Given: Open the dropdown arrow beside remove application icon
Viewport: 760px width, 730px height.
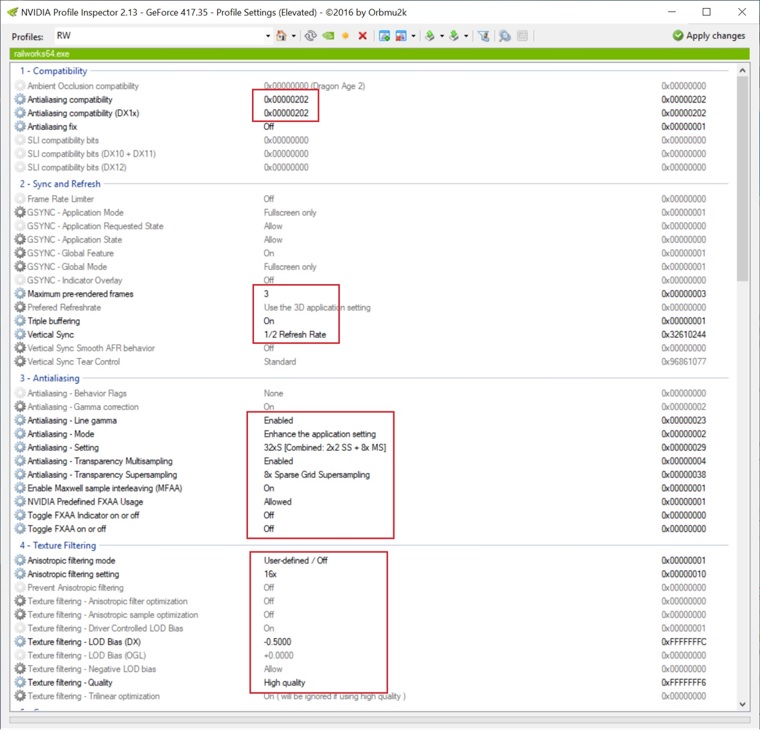Looking at the screenshot, I should (413, 36).
